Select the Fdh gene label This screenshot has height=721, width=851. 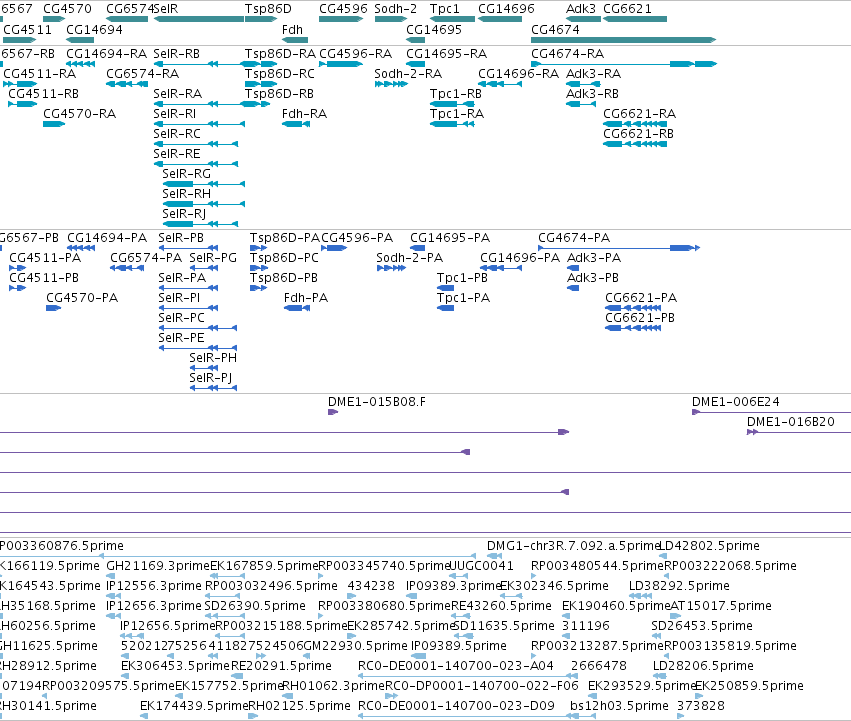click(x=293, y=30)
